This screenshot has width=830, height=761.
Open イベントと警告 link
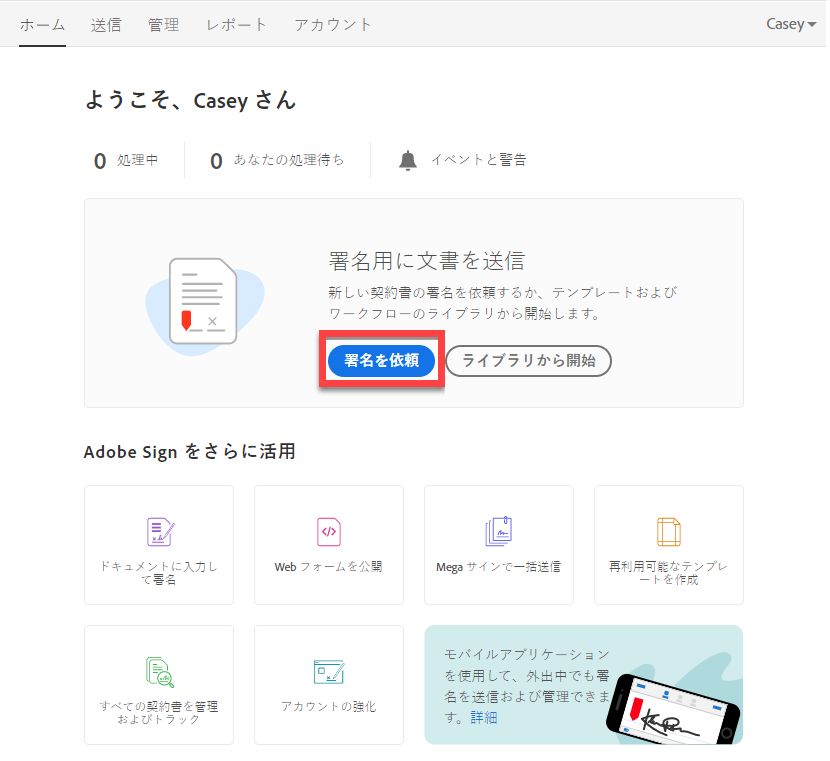479,160
